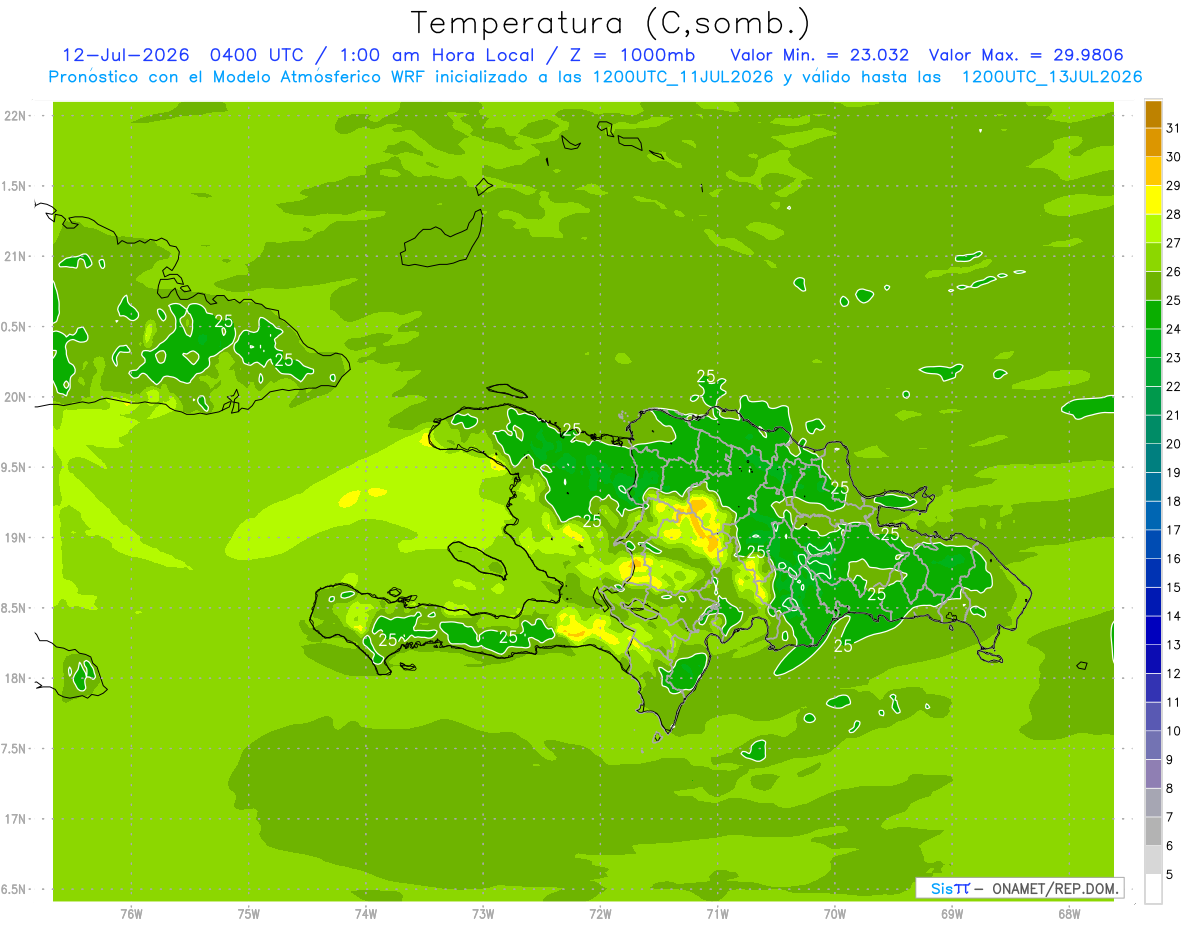Click the "7.5N" latitude label
This screenshot has height=927, width=1200.
pos(15,749)
